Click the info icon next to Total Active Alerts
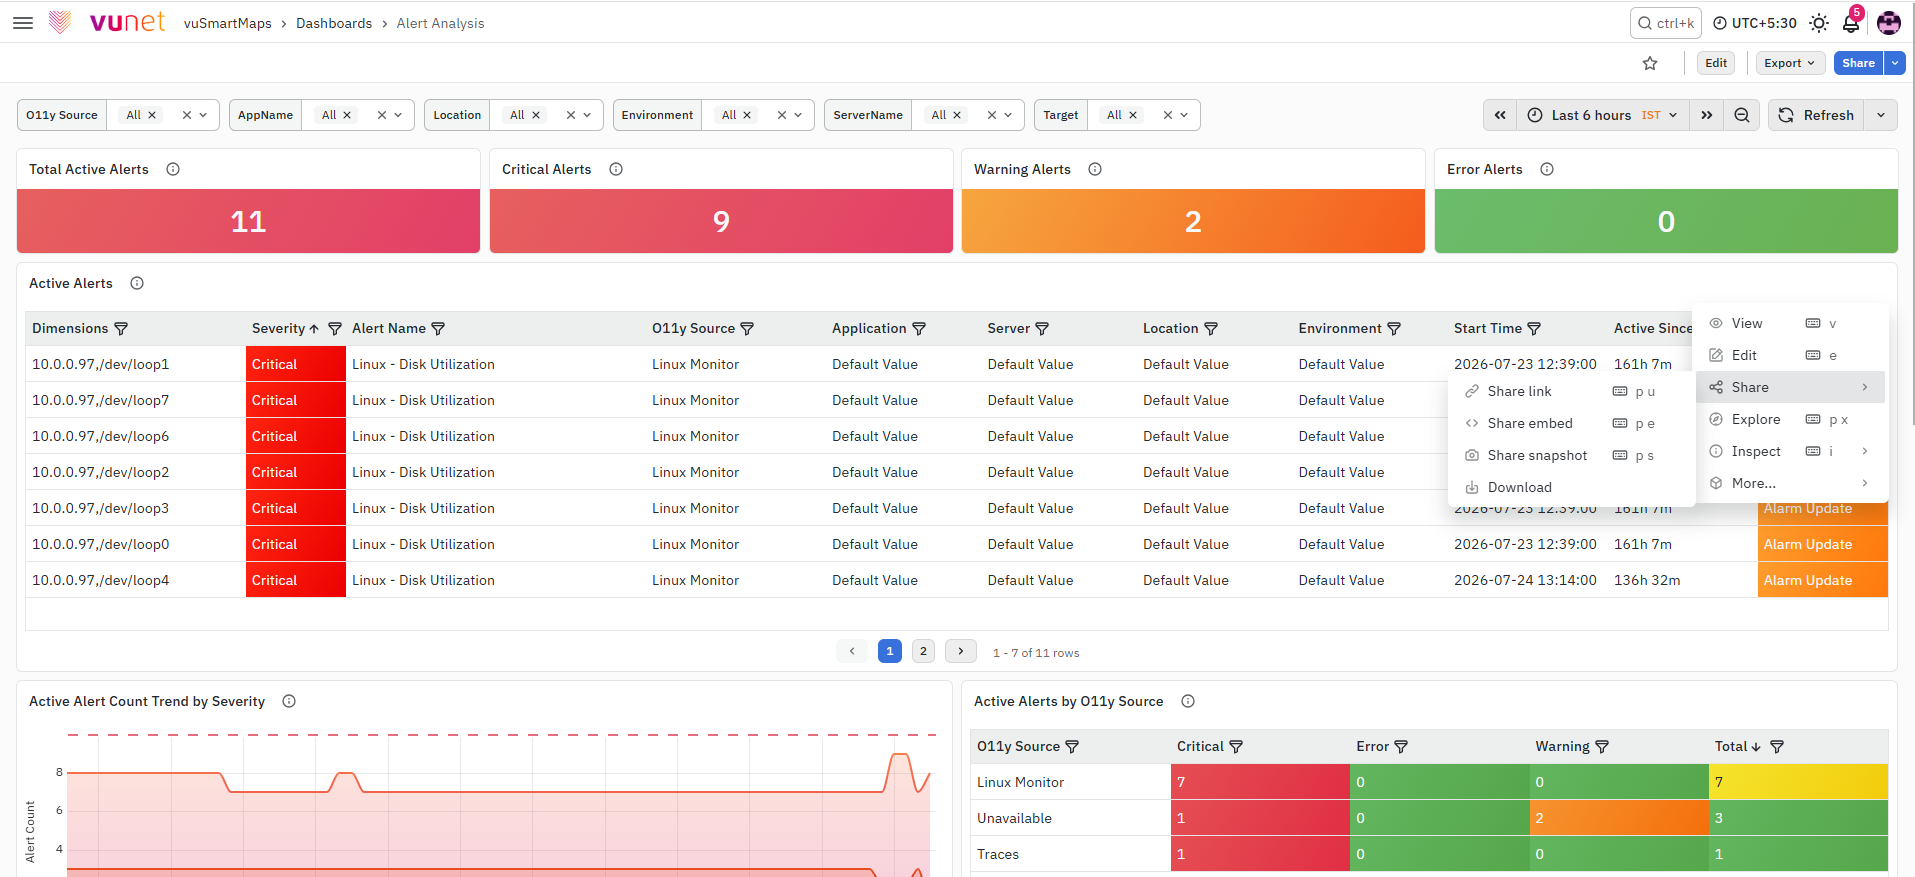Screen dimensions: 1915x877 coord(173,169)
